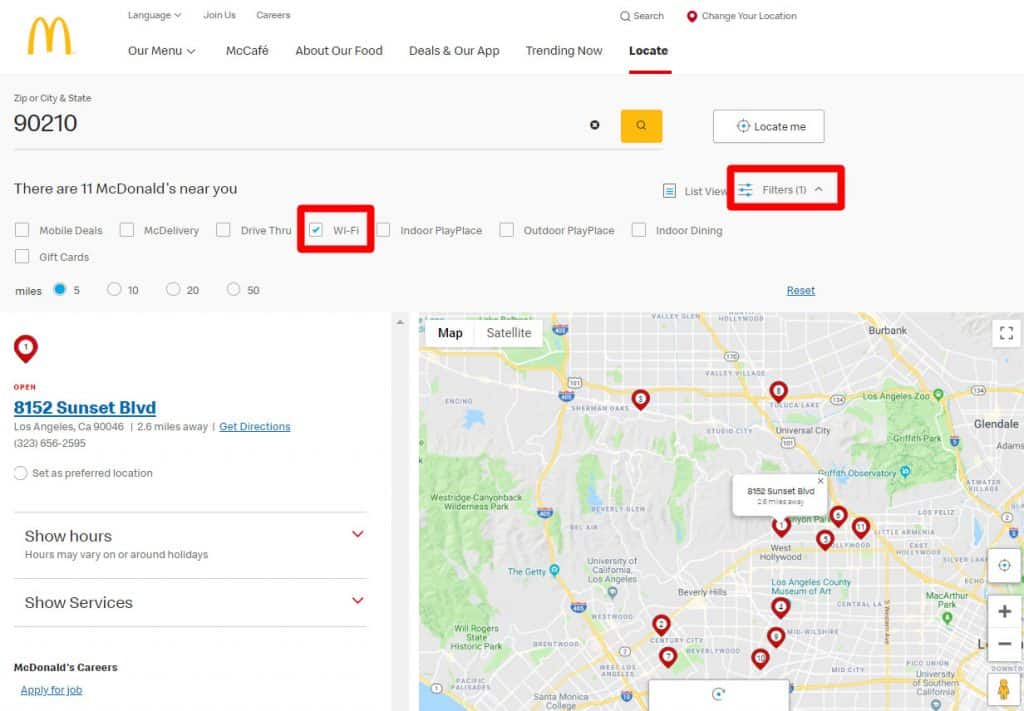The height and width of the screenshot is (711, 1024).
Task: Select the Street View pegman icon
Action: 1004,689
